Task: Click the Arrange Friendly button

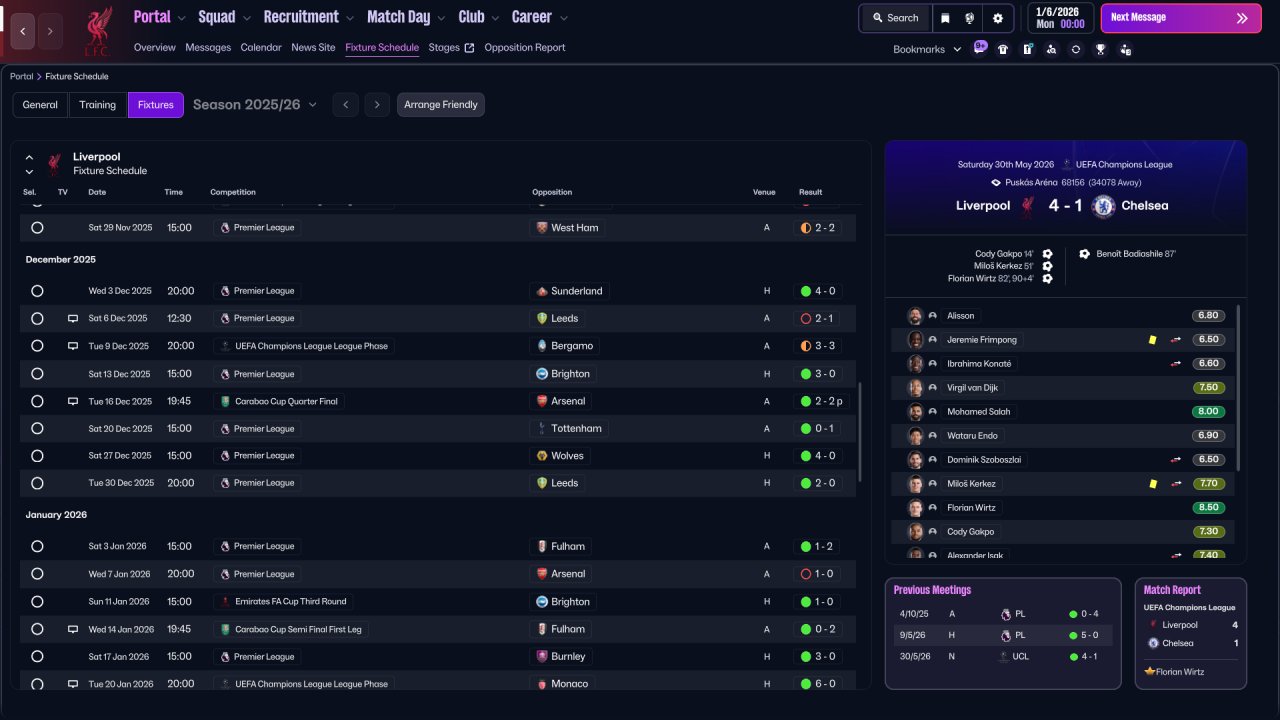Action: (441, 105)
